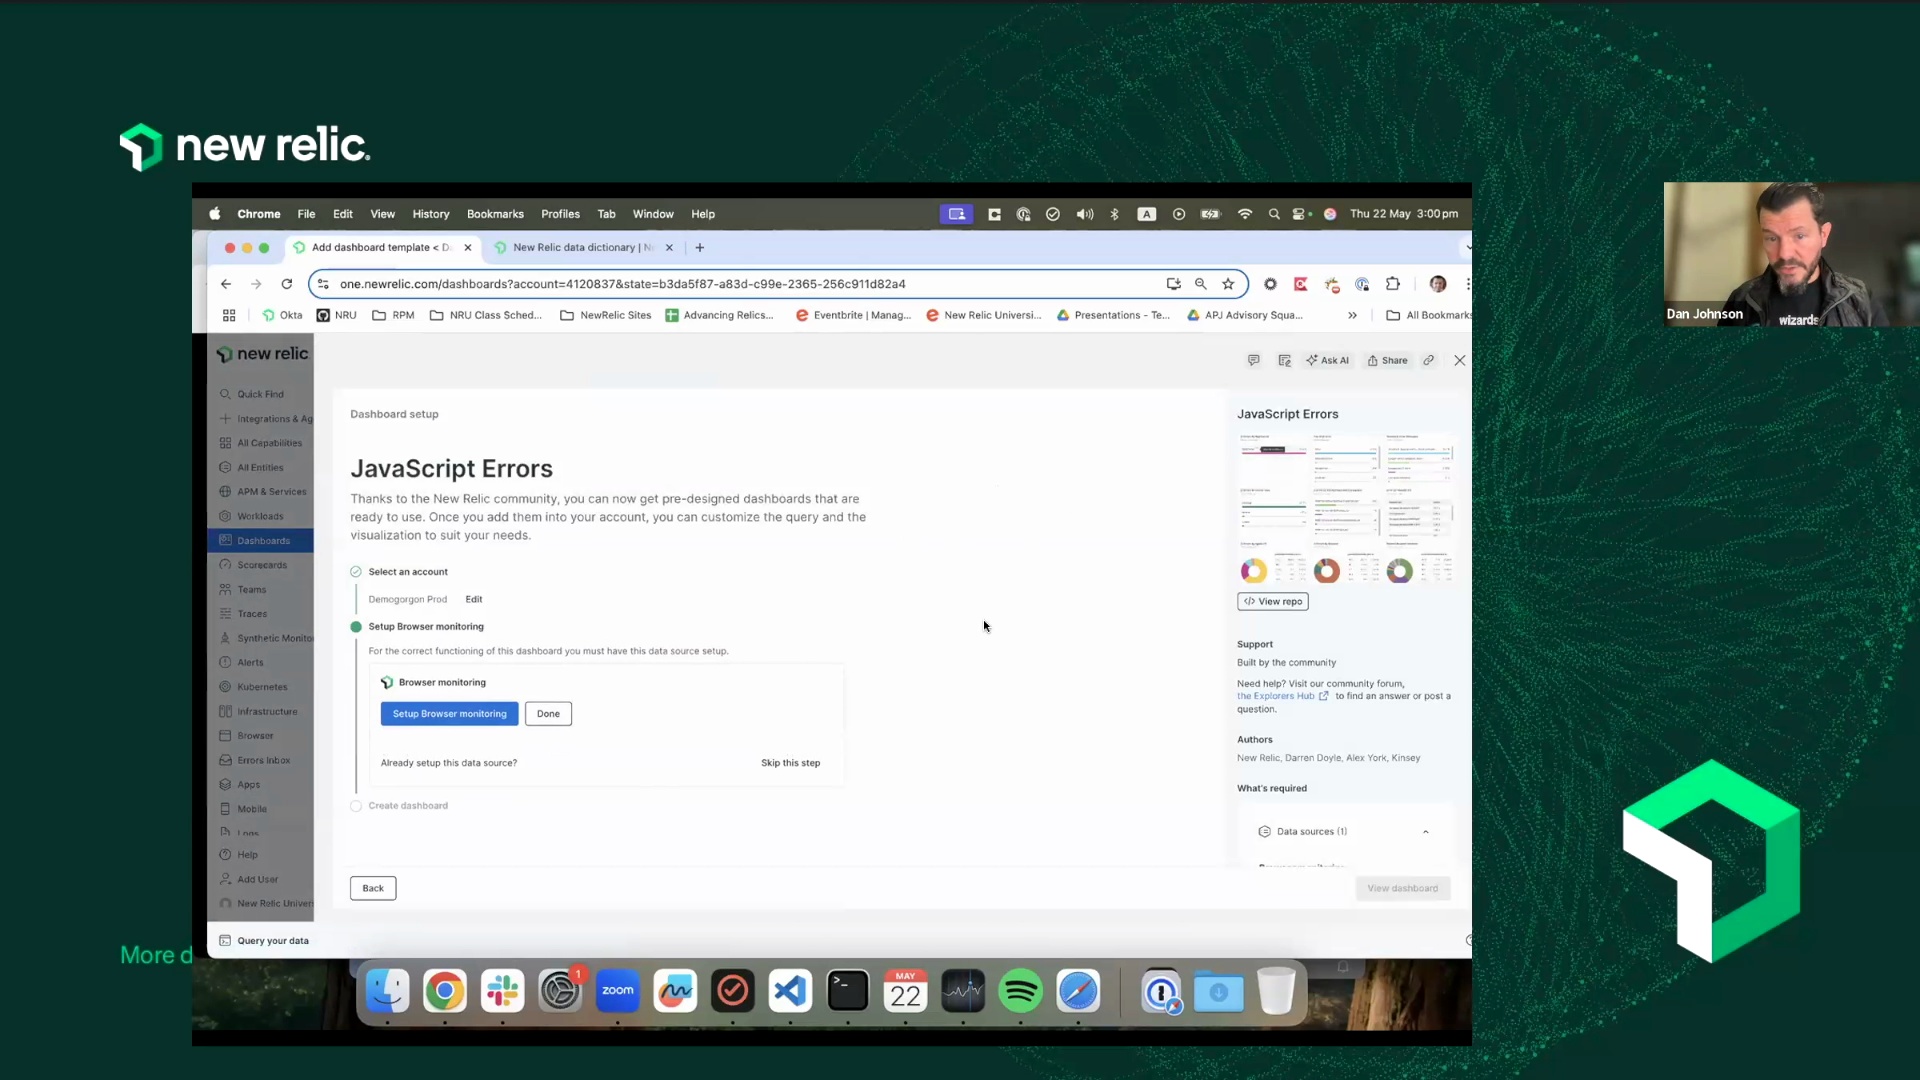Image resolution: width=1920 pixels, height=1080 pixels.
Task: Collapse the Data sources section chevron
Action: [x=1425, y=832]
